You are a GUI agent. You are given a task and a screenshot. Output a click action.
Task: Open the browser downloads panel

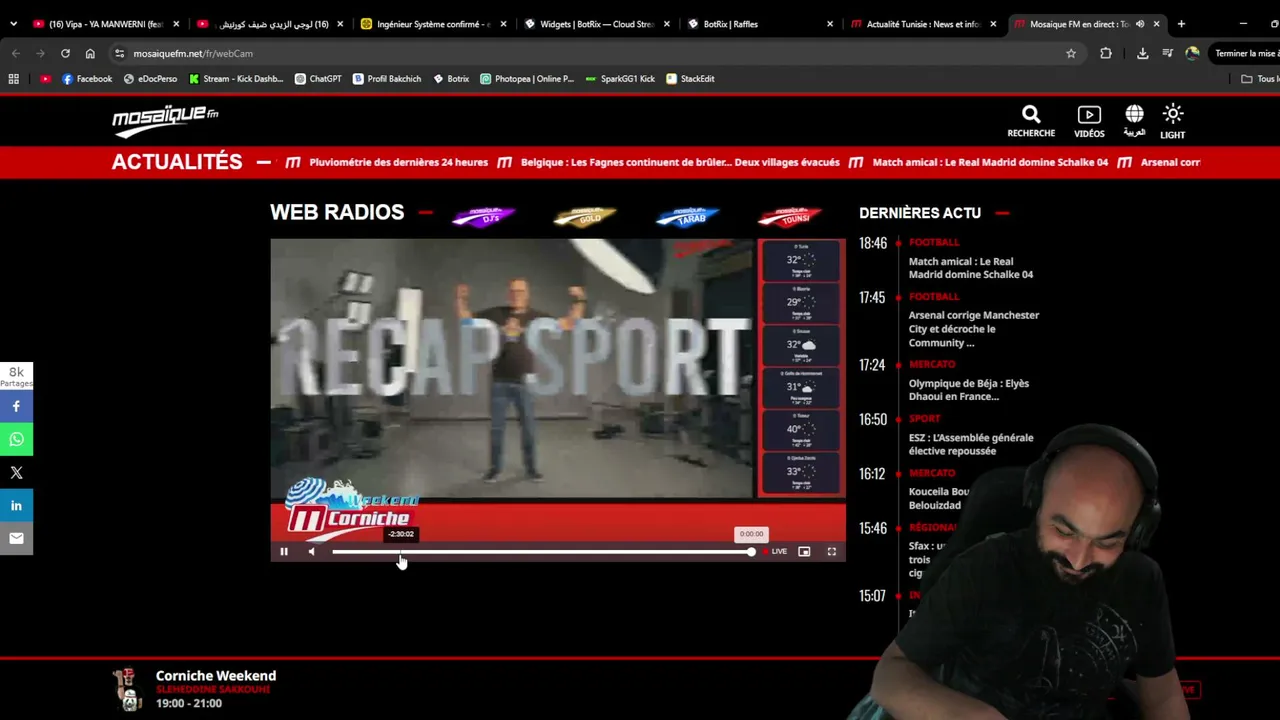(1142, 53)
